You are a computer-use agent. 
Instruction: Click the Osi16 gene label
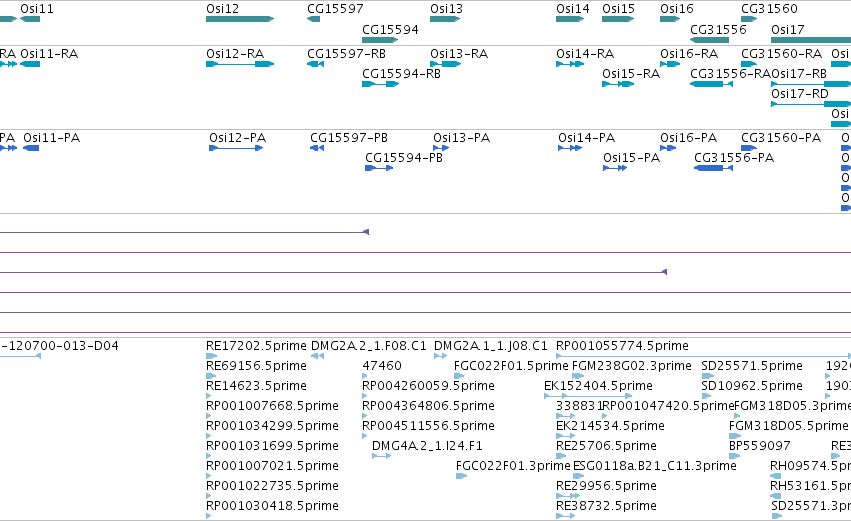tap(677, 9)
